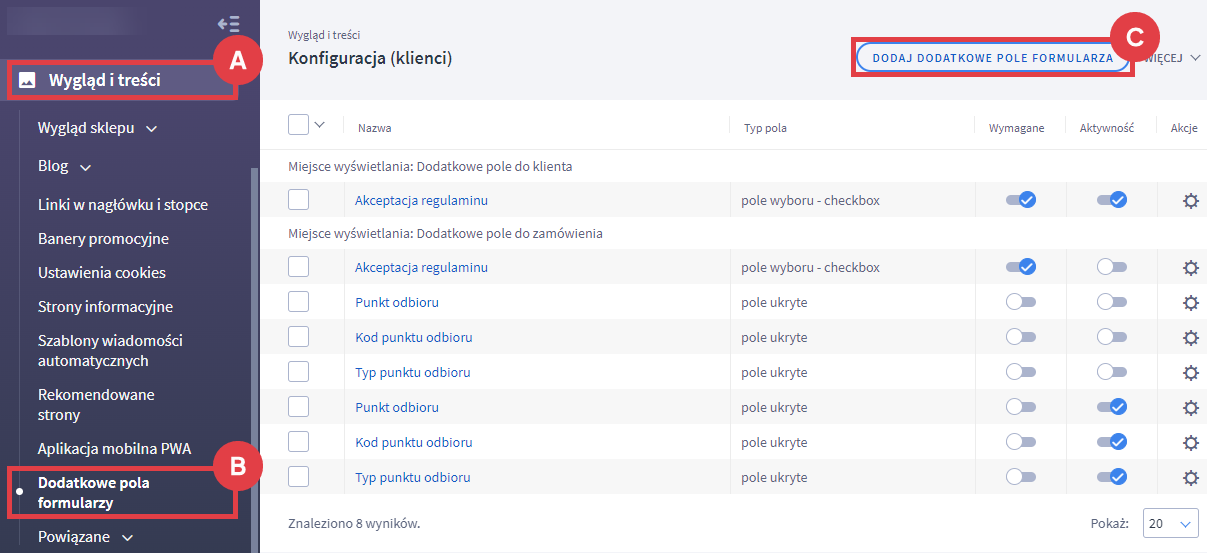
Task: Enable Aktywność toggle for first Punkt odbioru
Action: pyautogui.click(x=1111, y=302)
